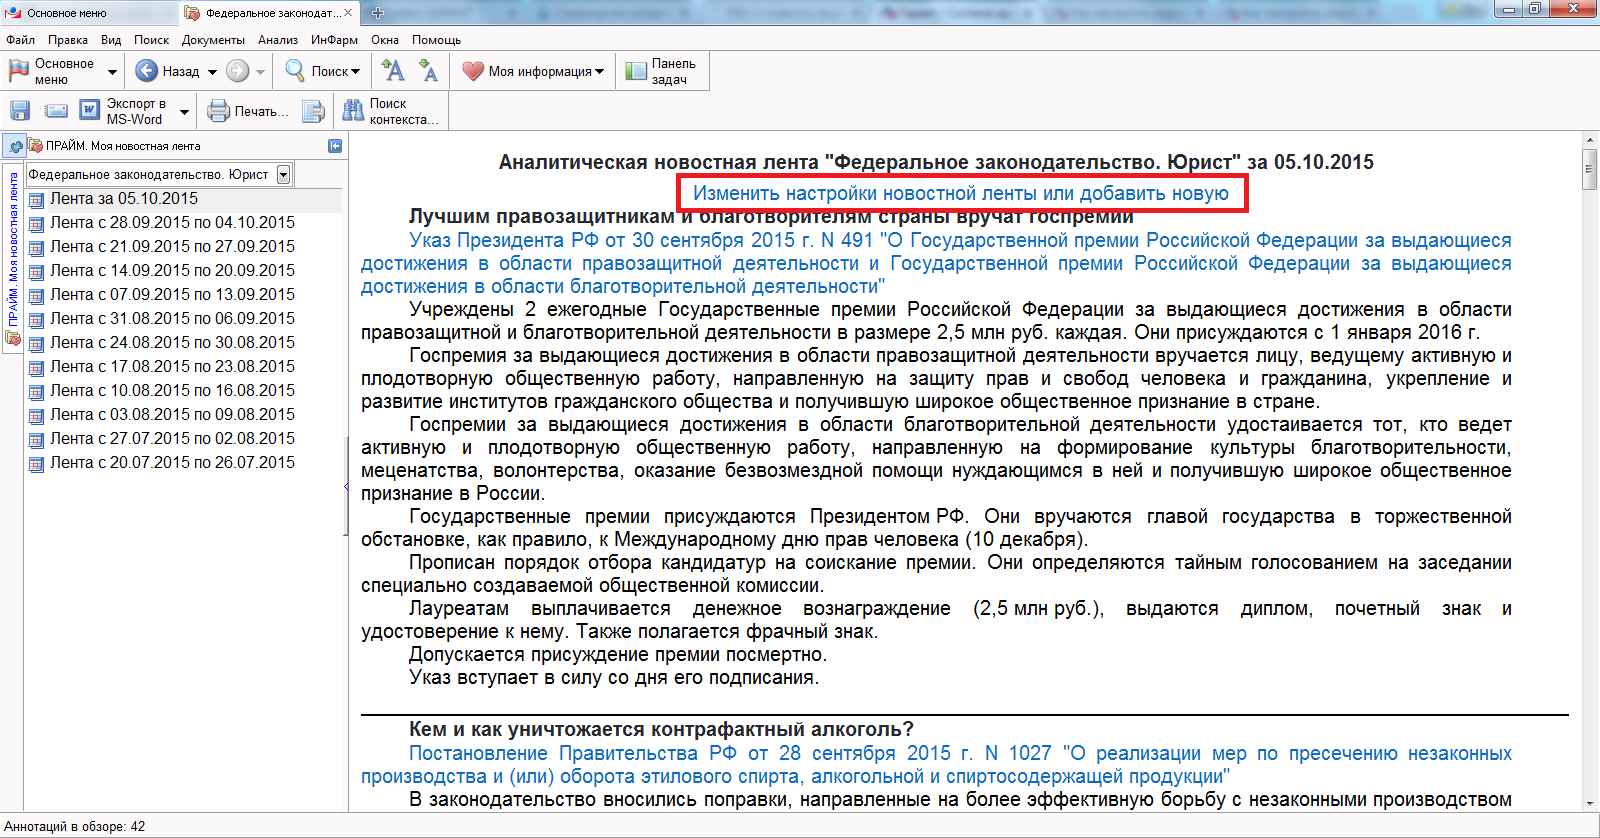The height and width of the screenshot is (838, 1600).
Task: Open Помощь menu
Action: point(437,40)
